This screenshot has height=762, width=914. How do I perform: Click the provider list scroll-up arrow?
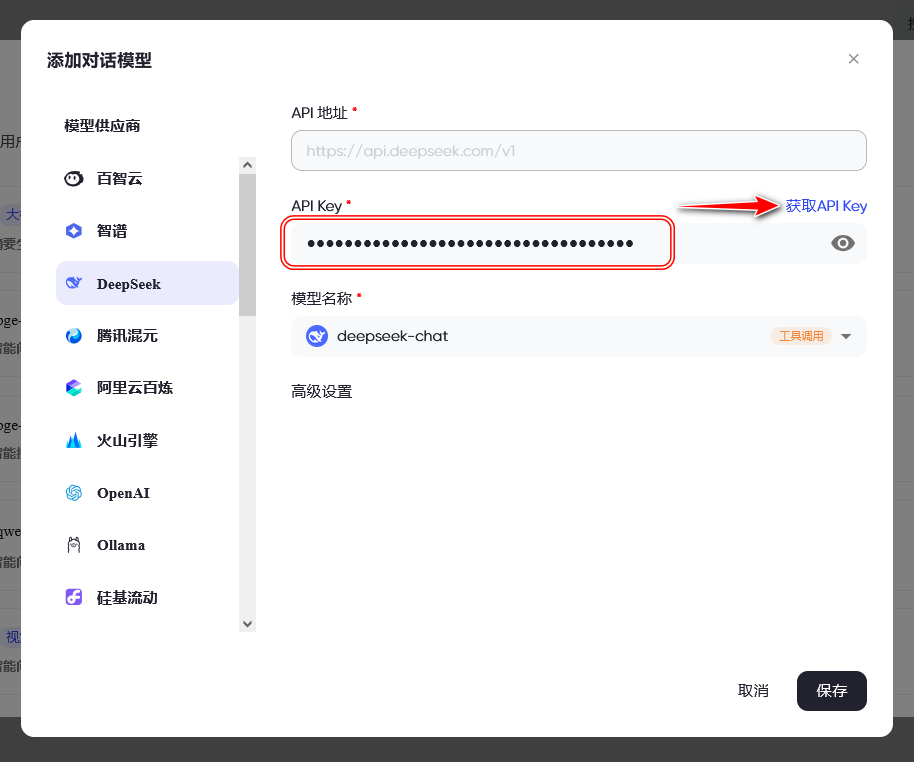coord(247,165)
